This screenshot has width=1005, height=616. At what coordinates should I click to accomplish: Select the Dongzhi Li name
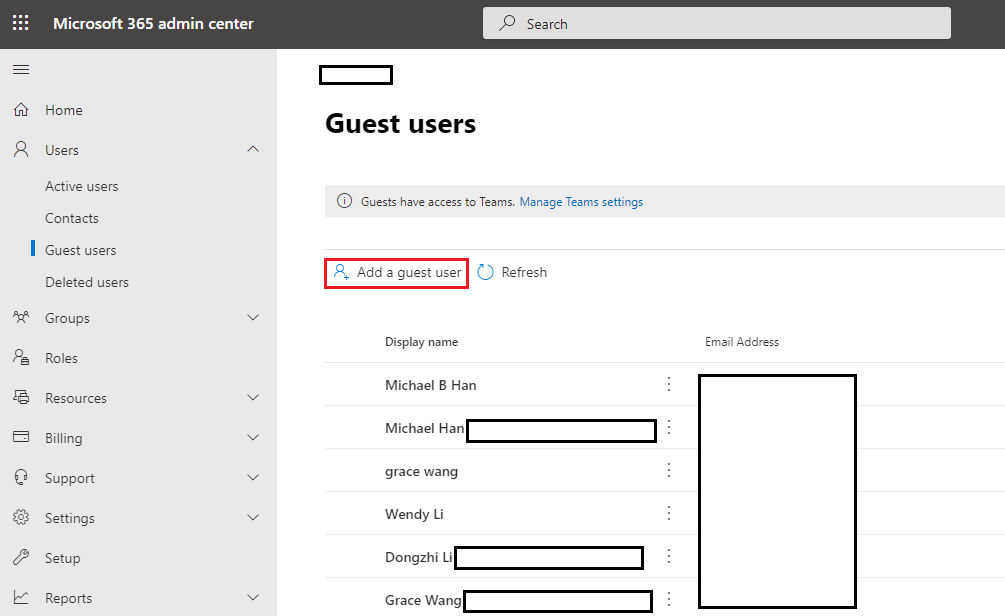(x=419, y=557)
